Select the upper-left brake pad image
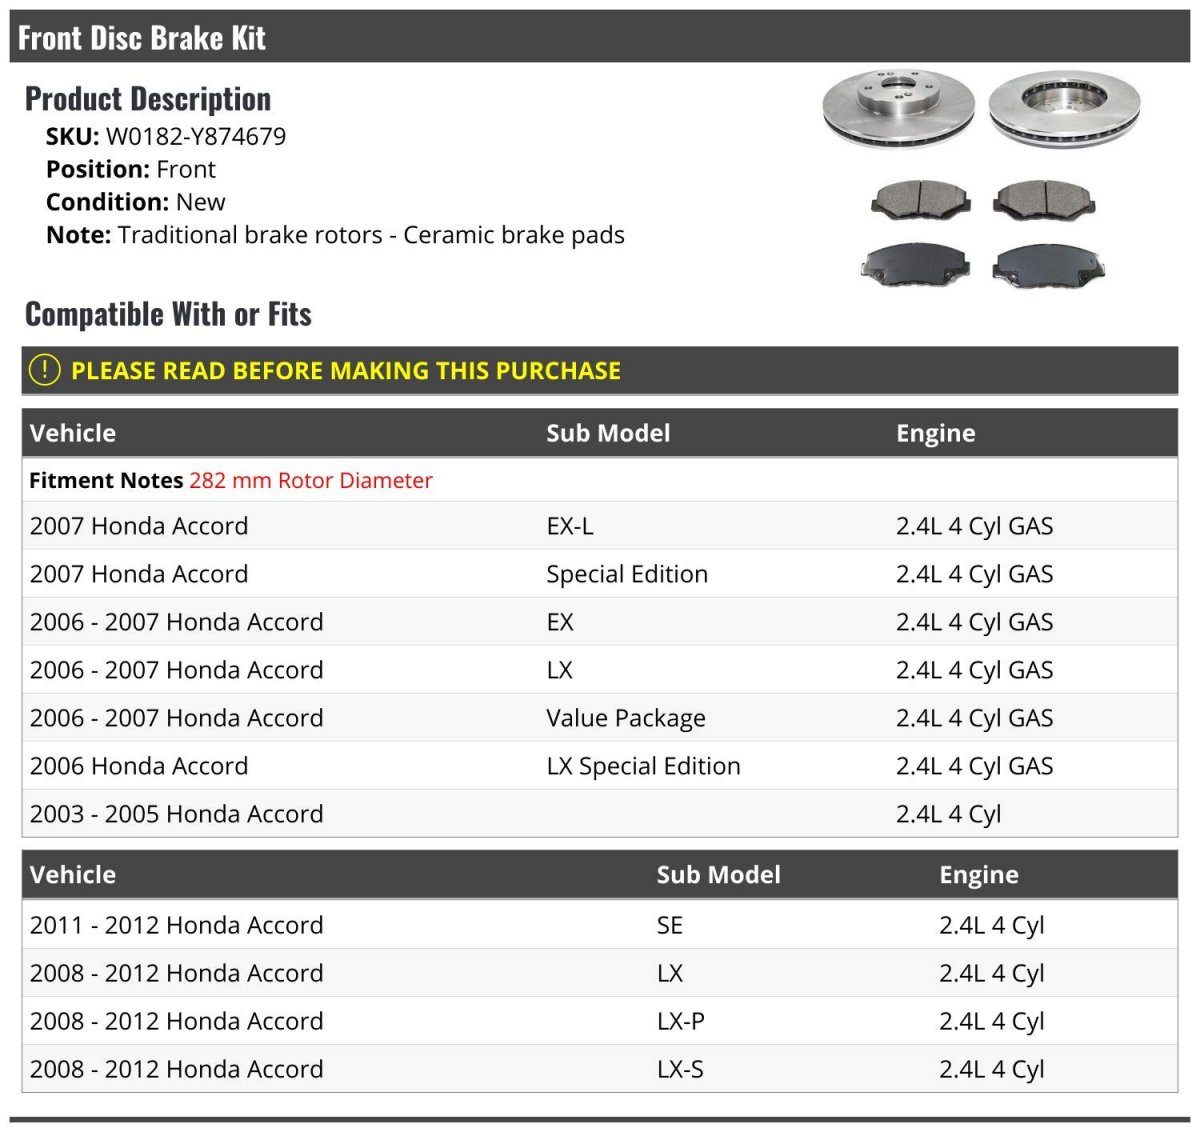This screenshot has width=1200, height=1132. (x=920, y=199)
